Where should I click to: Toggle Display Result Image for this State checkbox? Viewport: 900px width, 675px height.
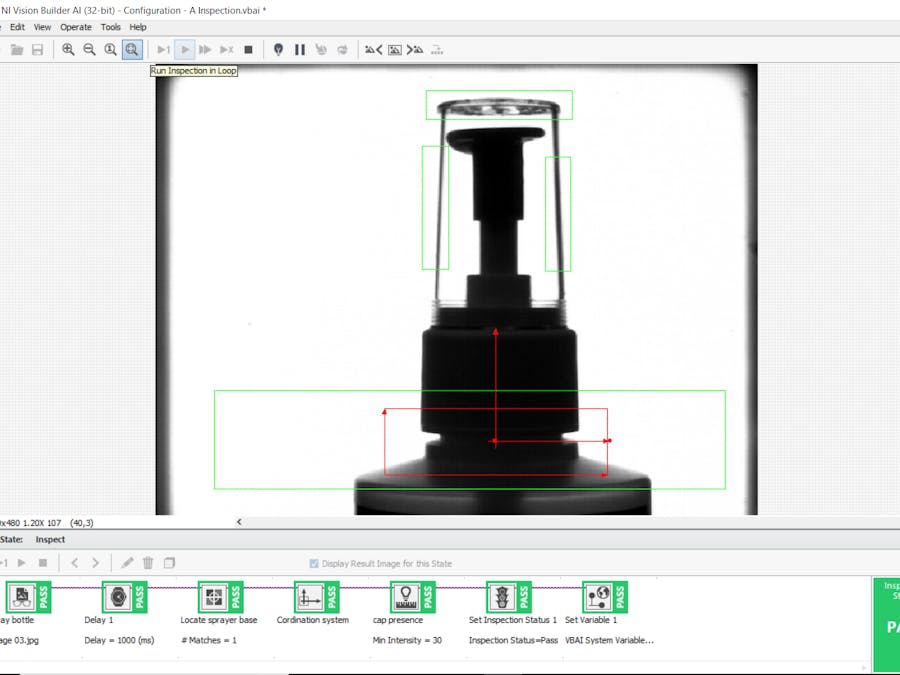[x=314, y=564]
